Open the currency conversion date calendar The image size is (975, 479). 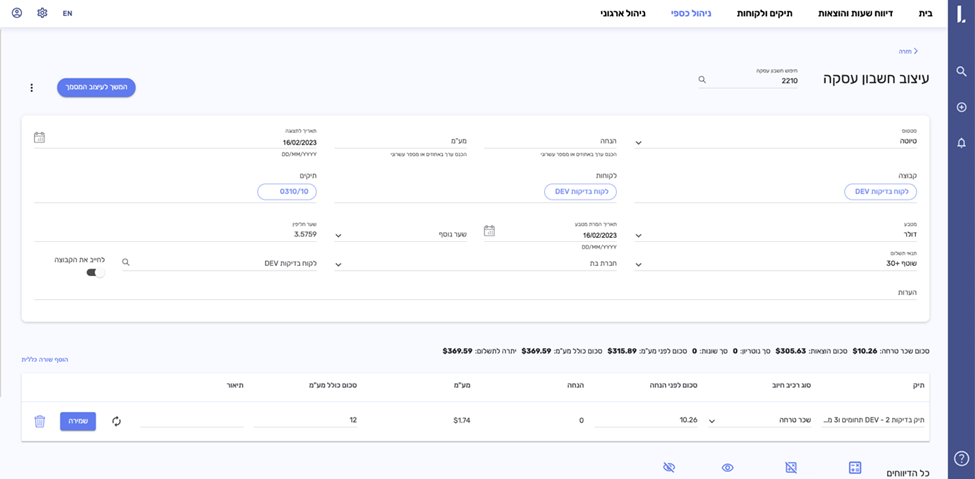(x=489, y=231)
